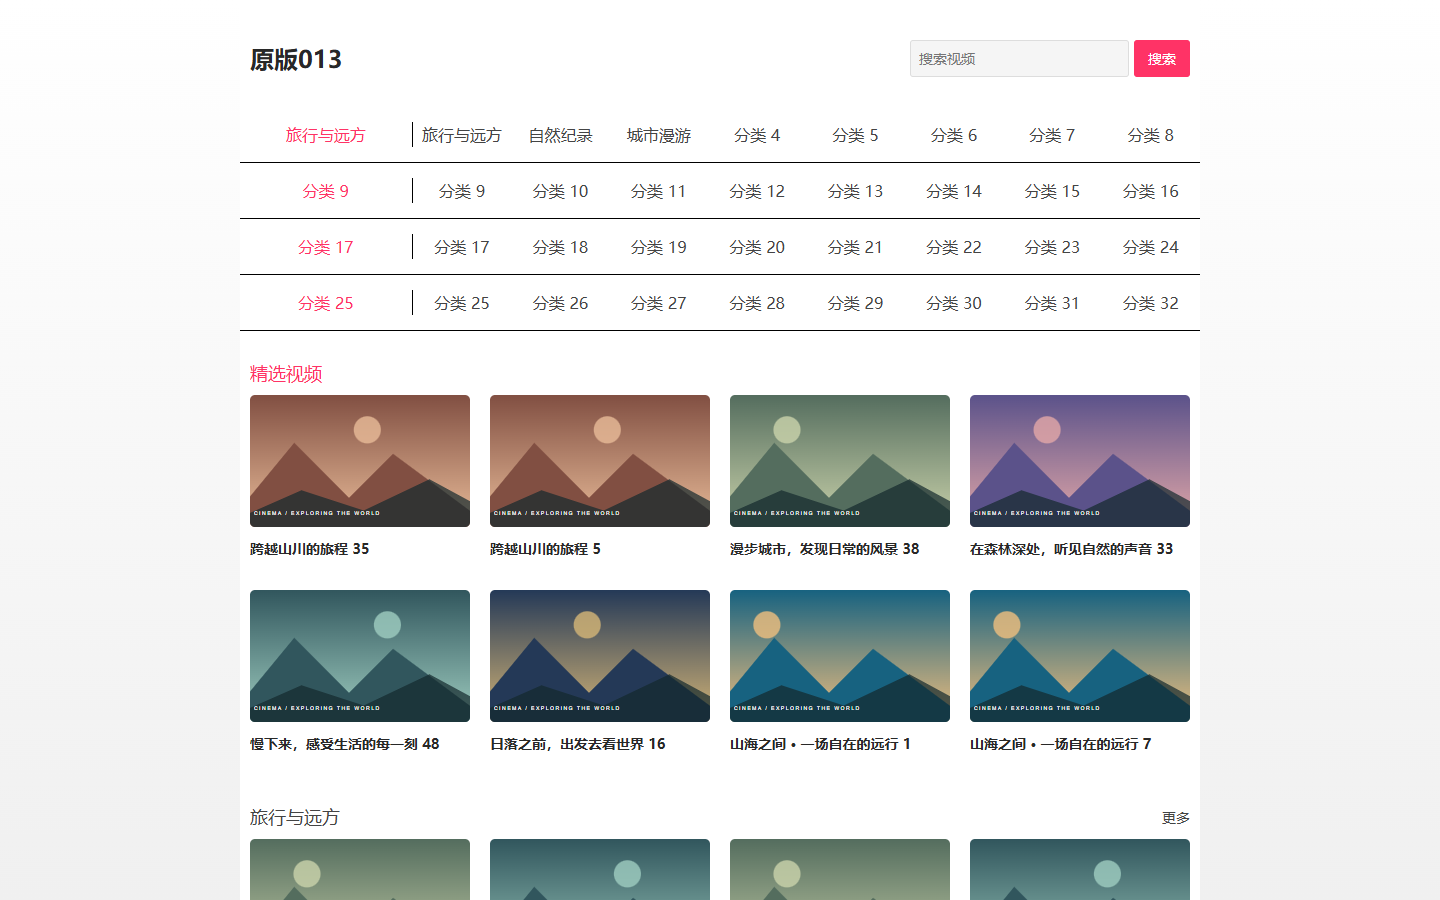
Task: Click the pink 搜索 button
Action: [1162, 59]
